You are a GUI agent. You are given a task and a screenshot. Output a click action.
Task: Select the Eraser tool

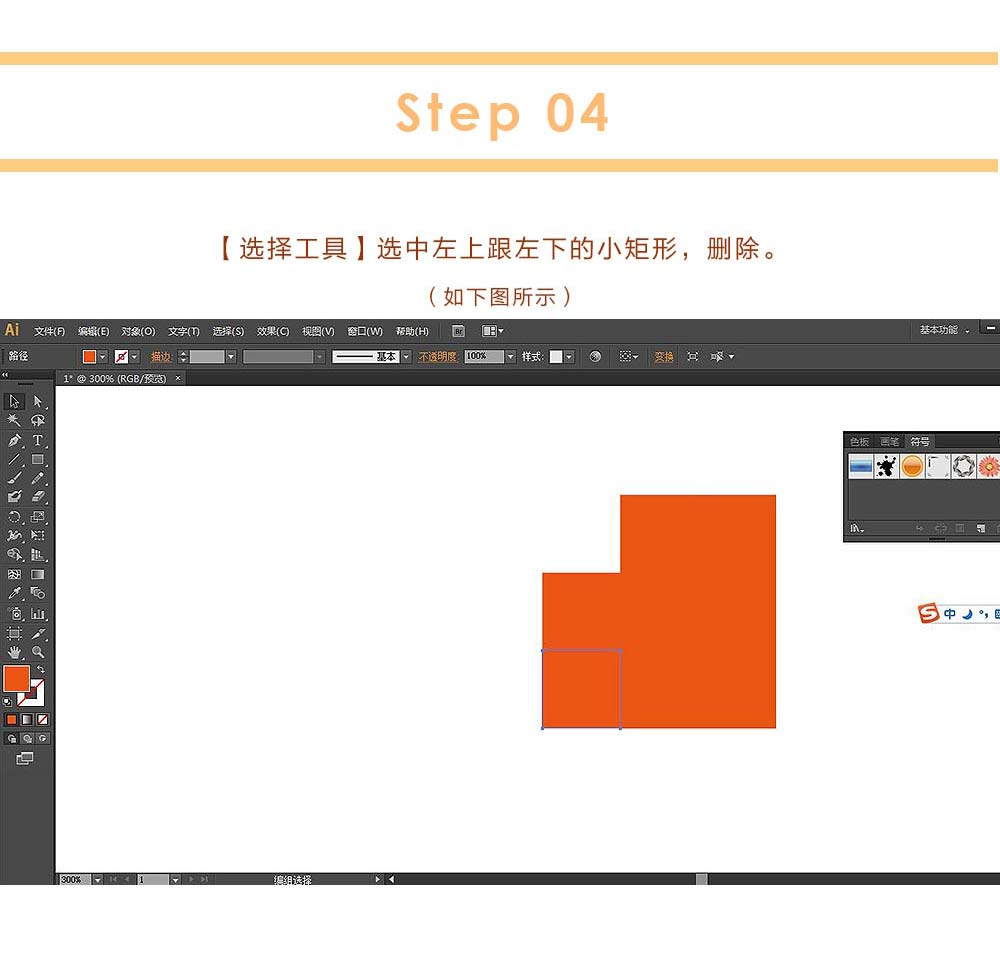[x=38, y=496]
